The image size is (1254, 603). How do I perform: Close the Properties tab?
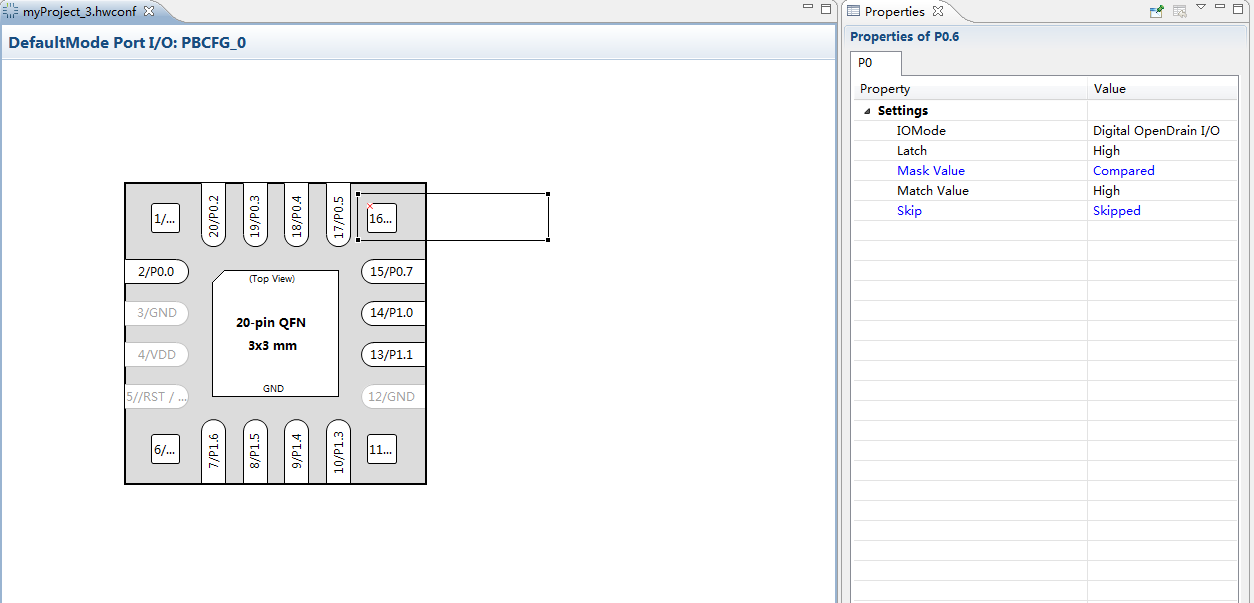(x=938, y=11)
